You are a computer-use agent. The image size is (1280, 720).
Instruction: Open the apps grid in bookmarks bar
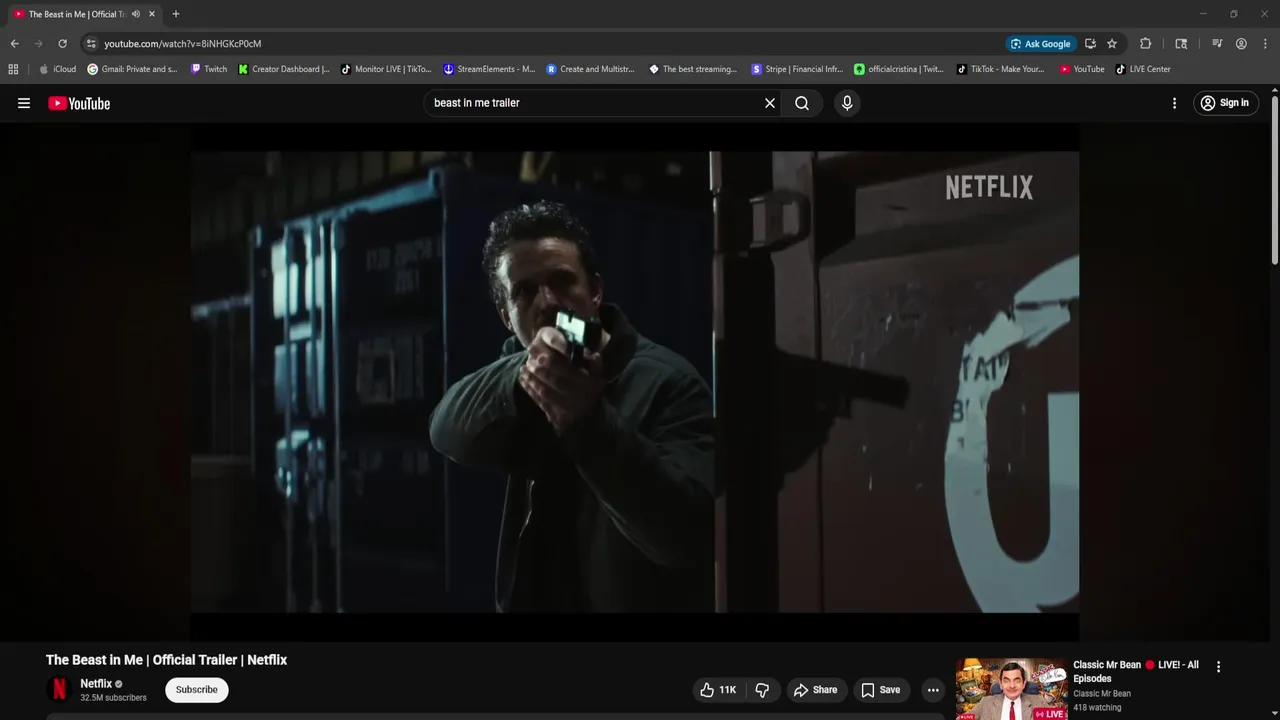pos(13,69)
